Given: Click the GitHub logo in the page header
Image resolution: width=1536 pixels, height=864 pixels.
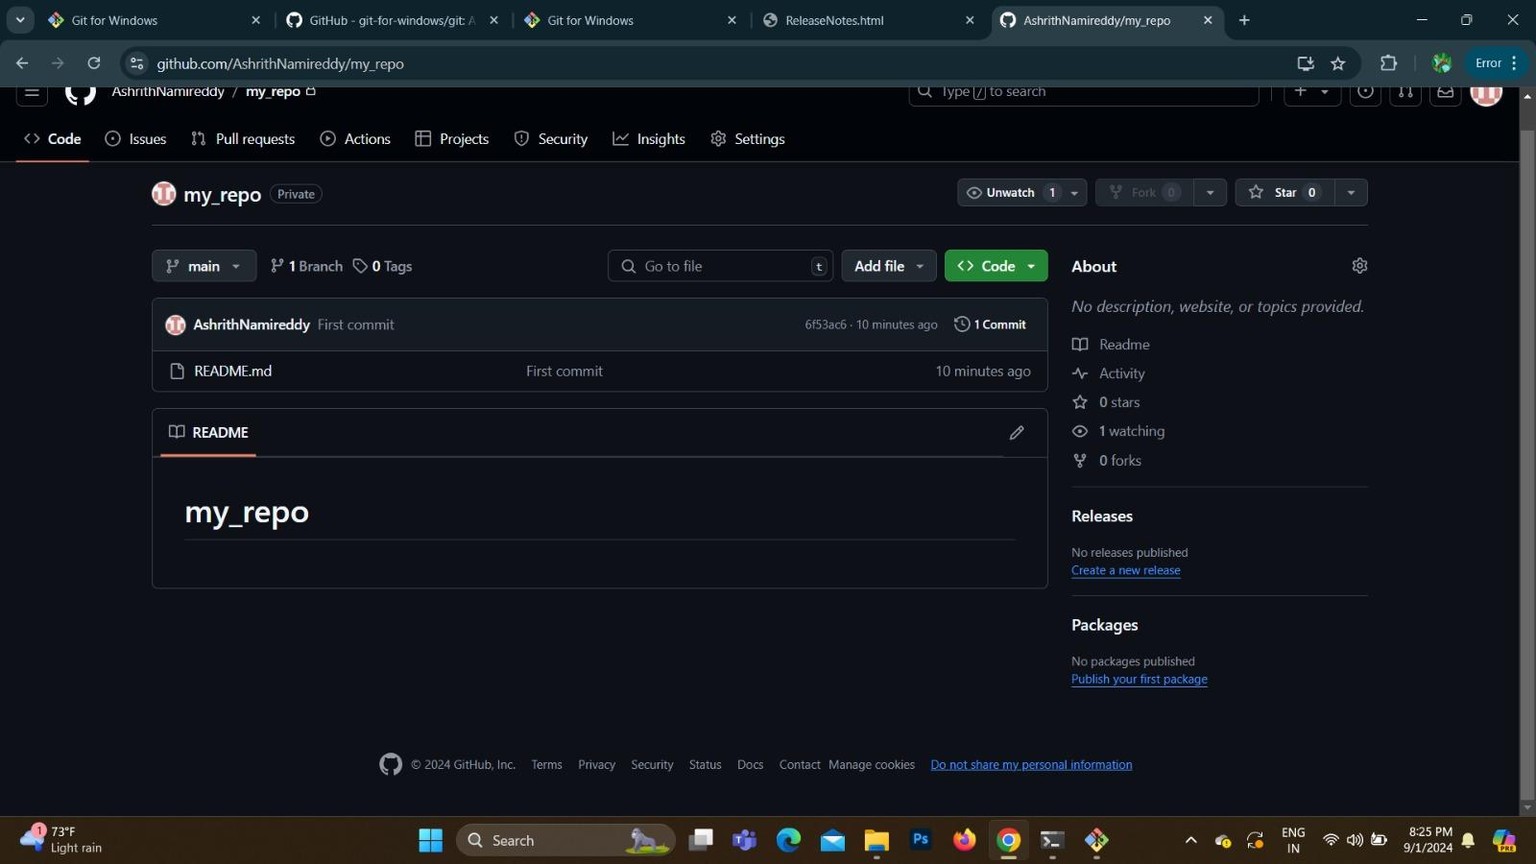Looking at the screenshot, I should tap(80, 94).
